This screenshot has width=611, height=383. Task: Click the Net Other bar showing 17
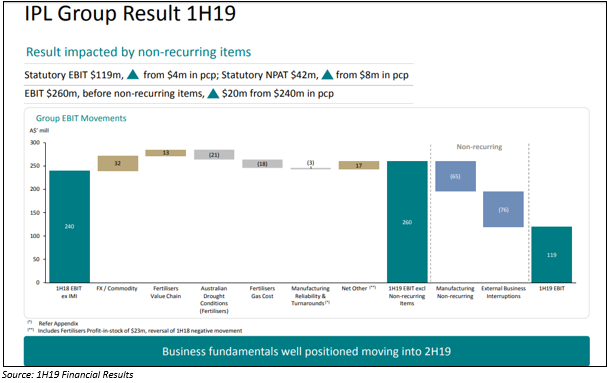[x=359, y=165]
